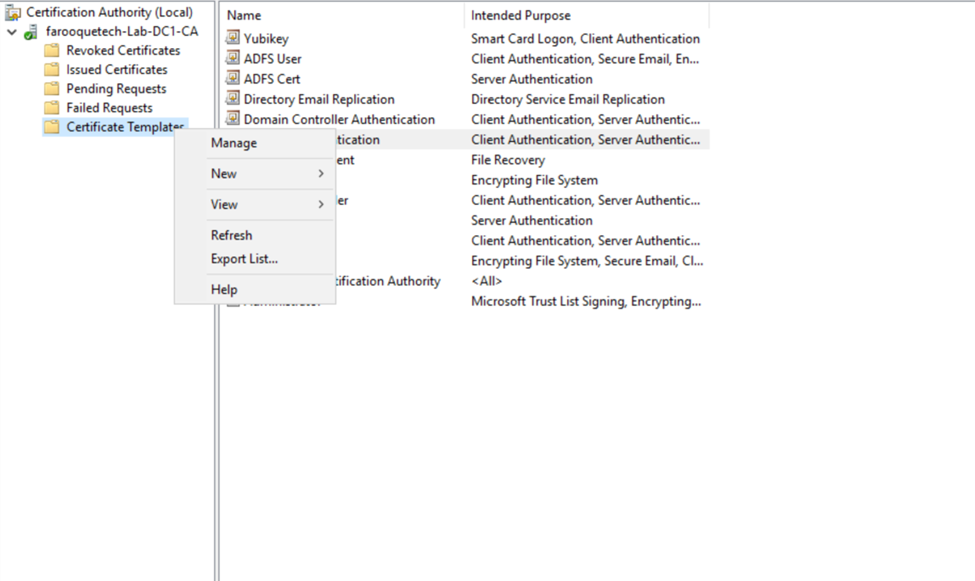Viewport: 975px width, 581px height.
Task: Click the Yubikey template icon
Action: tap(233, 38)
